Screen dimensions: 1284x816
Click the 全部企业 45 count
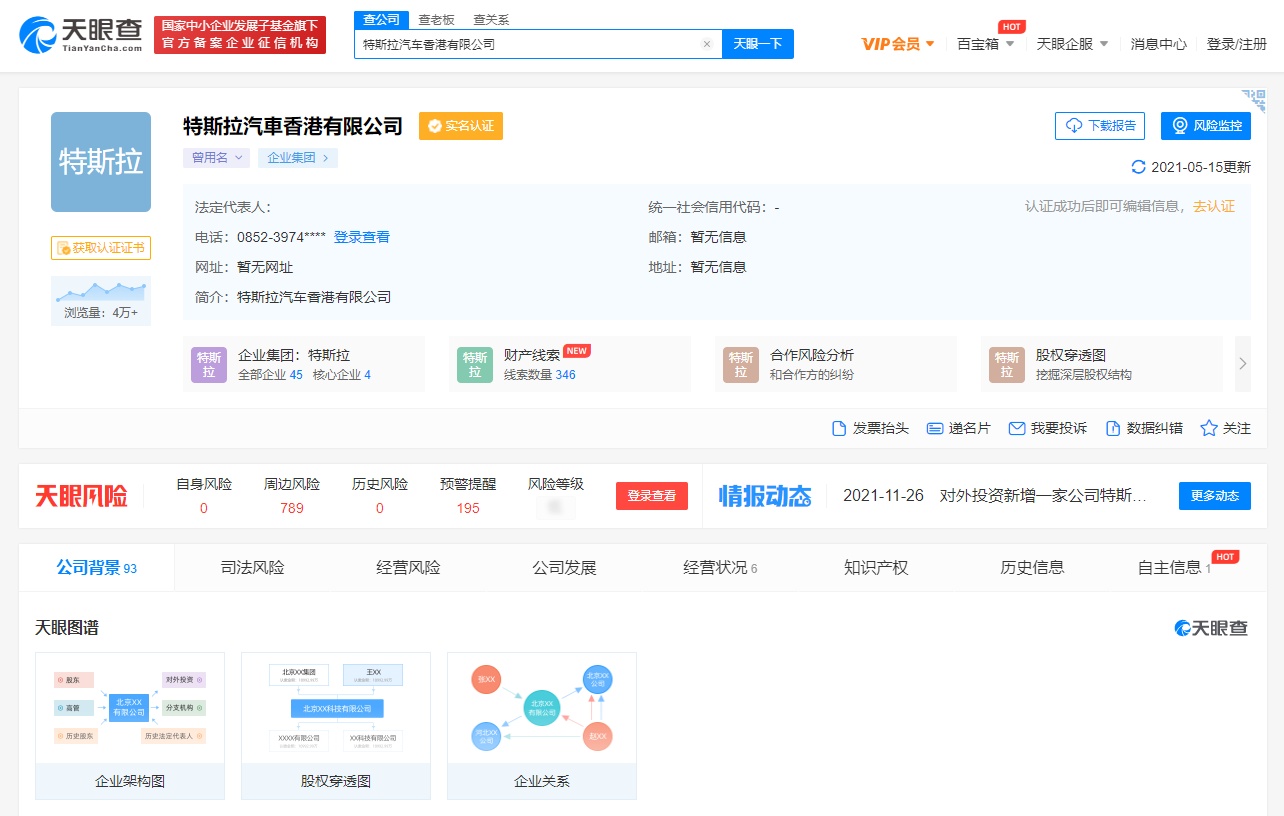click(x=270, y=375)
